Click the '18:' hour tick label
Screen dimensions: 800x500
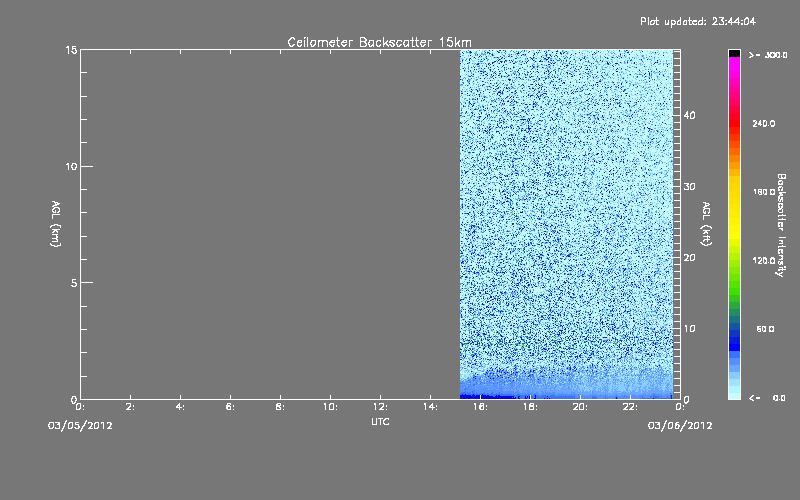point(530,407)
